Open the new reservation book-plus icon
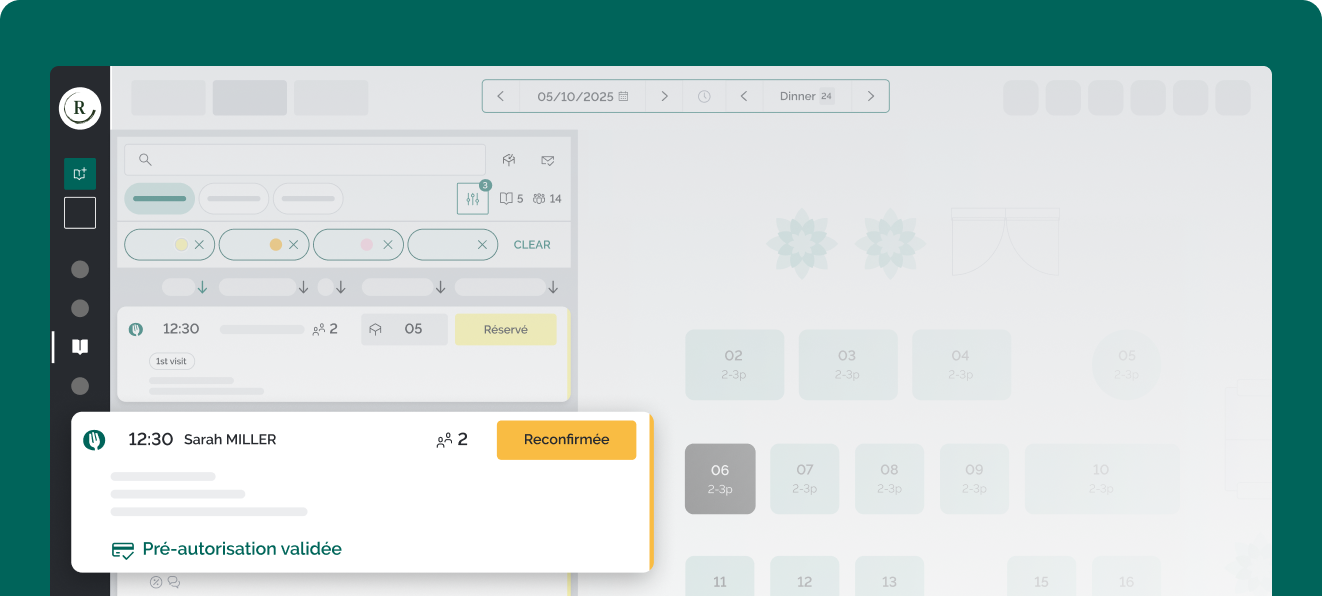1322x596 pixels. point(80,174)
